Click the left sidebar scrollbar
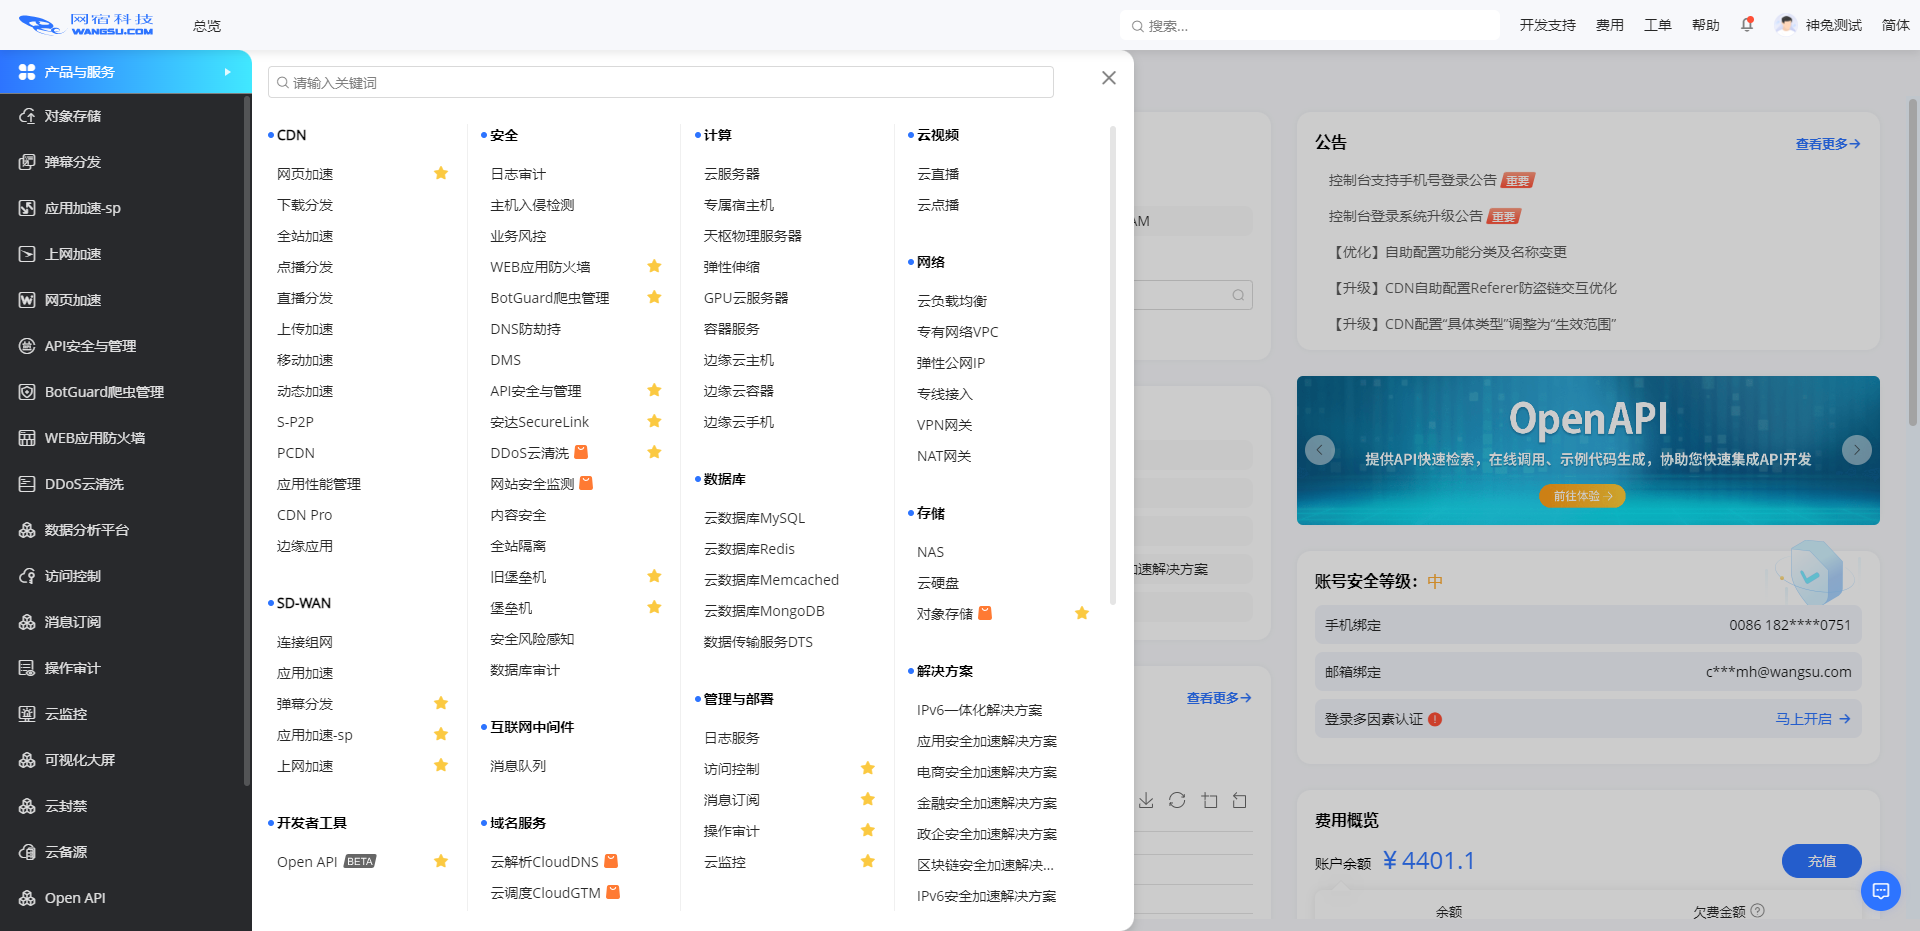1920x931 pixels. (x=246, y=440)
